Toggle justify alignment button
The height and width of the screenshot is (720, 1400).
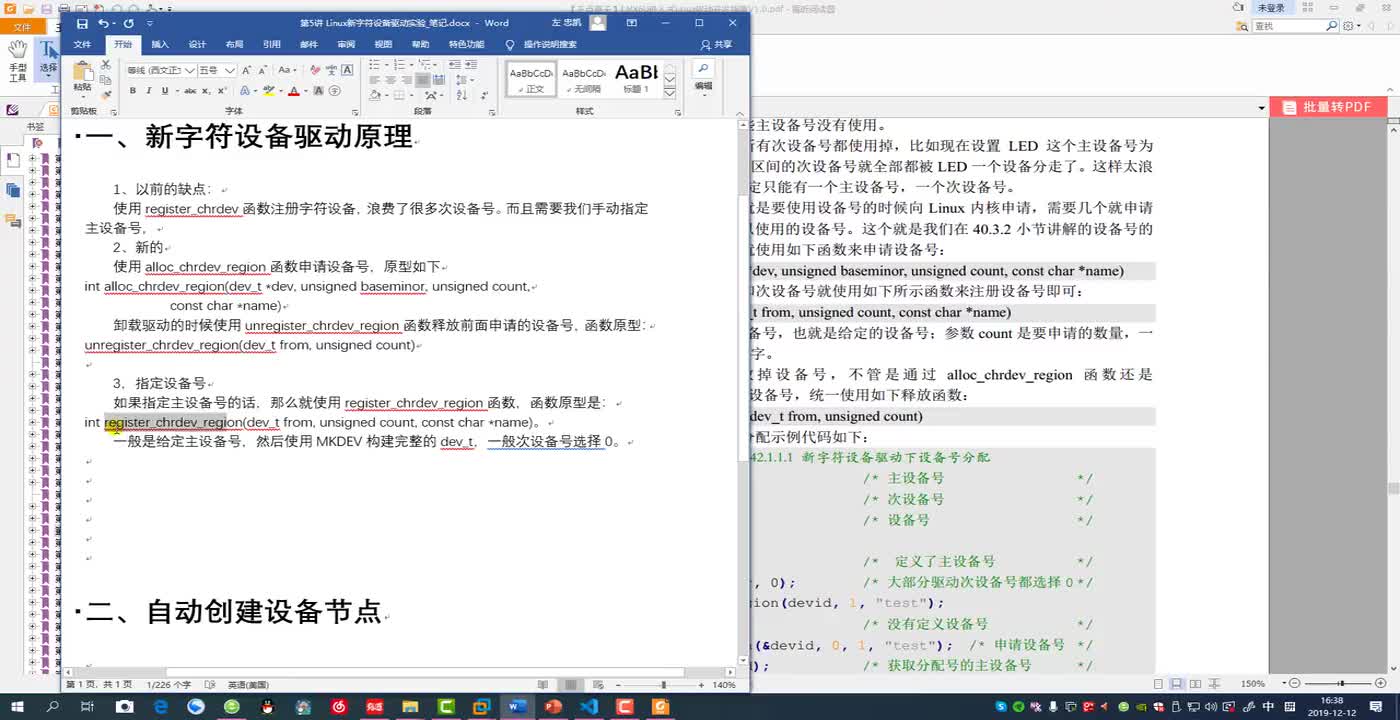tap(422, 80)
